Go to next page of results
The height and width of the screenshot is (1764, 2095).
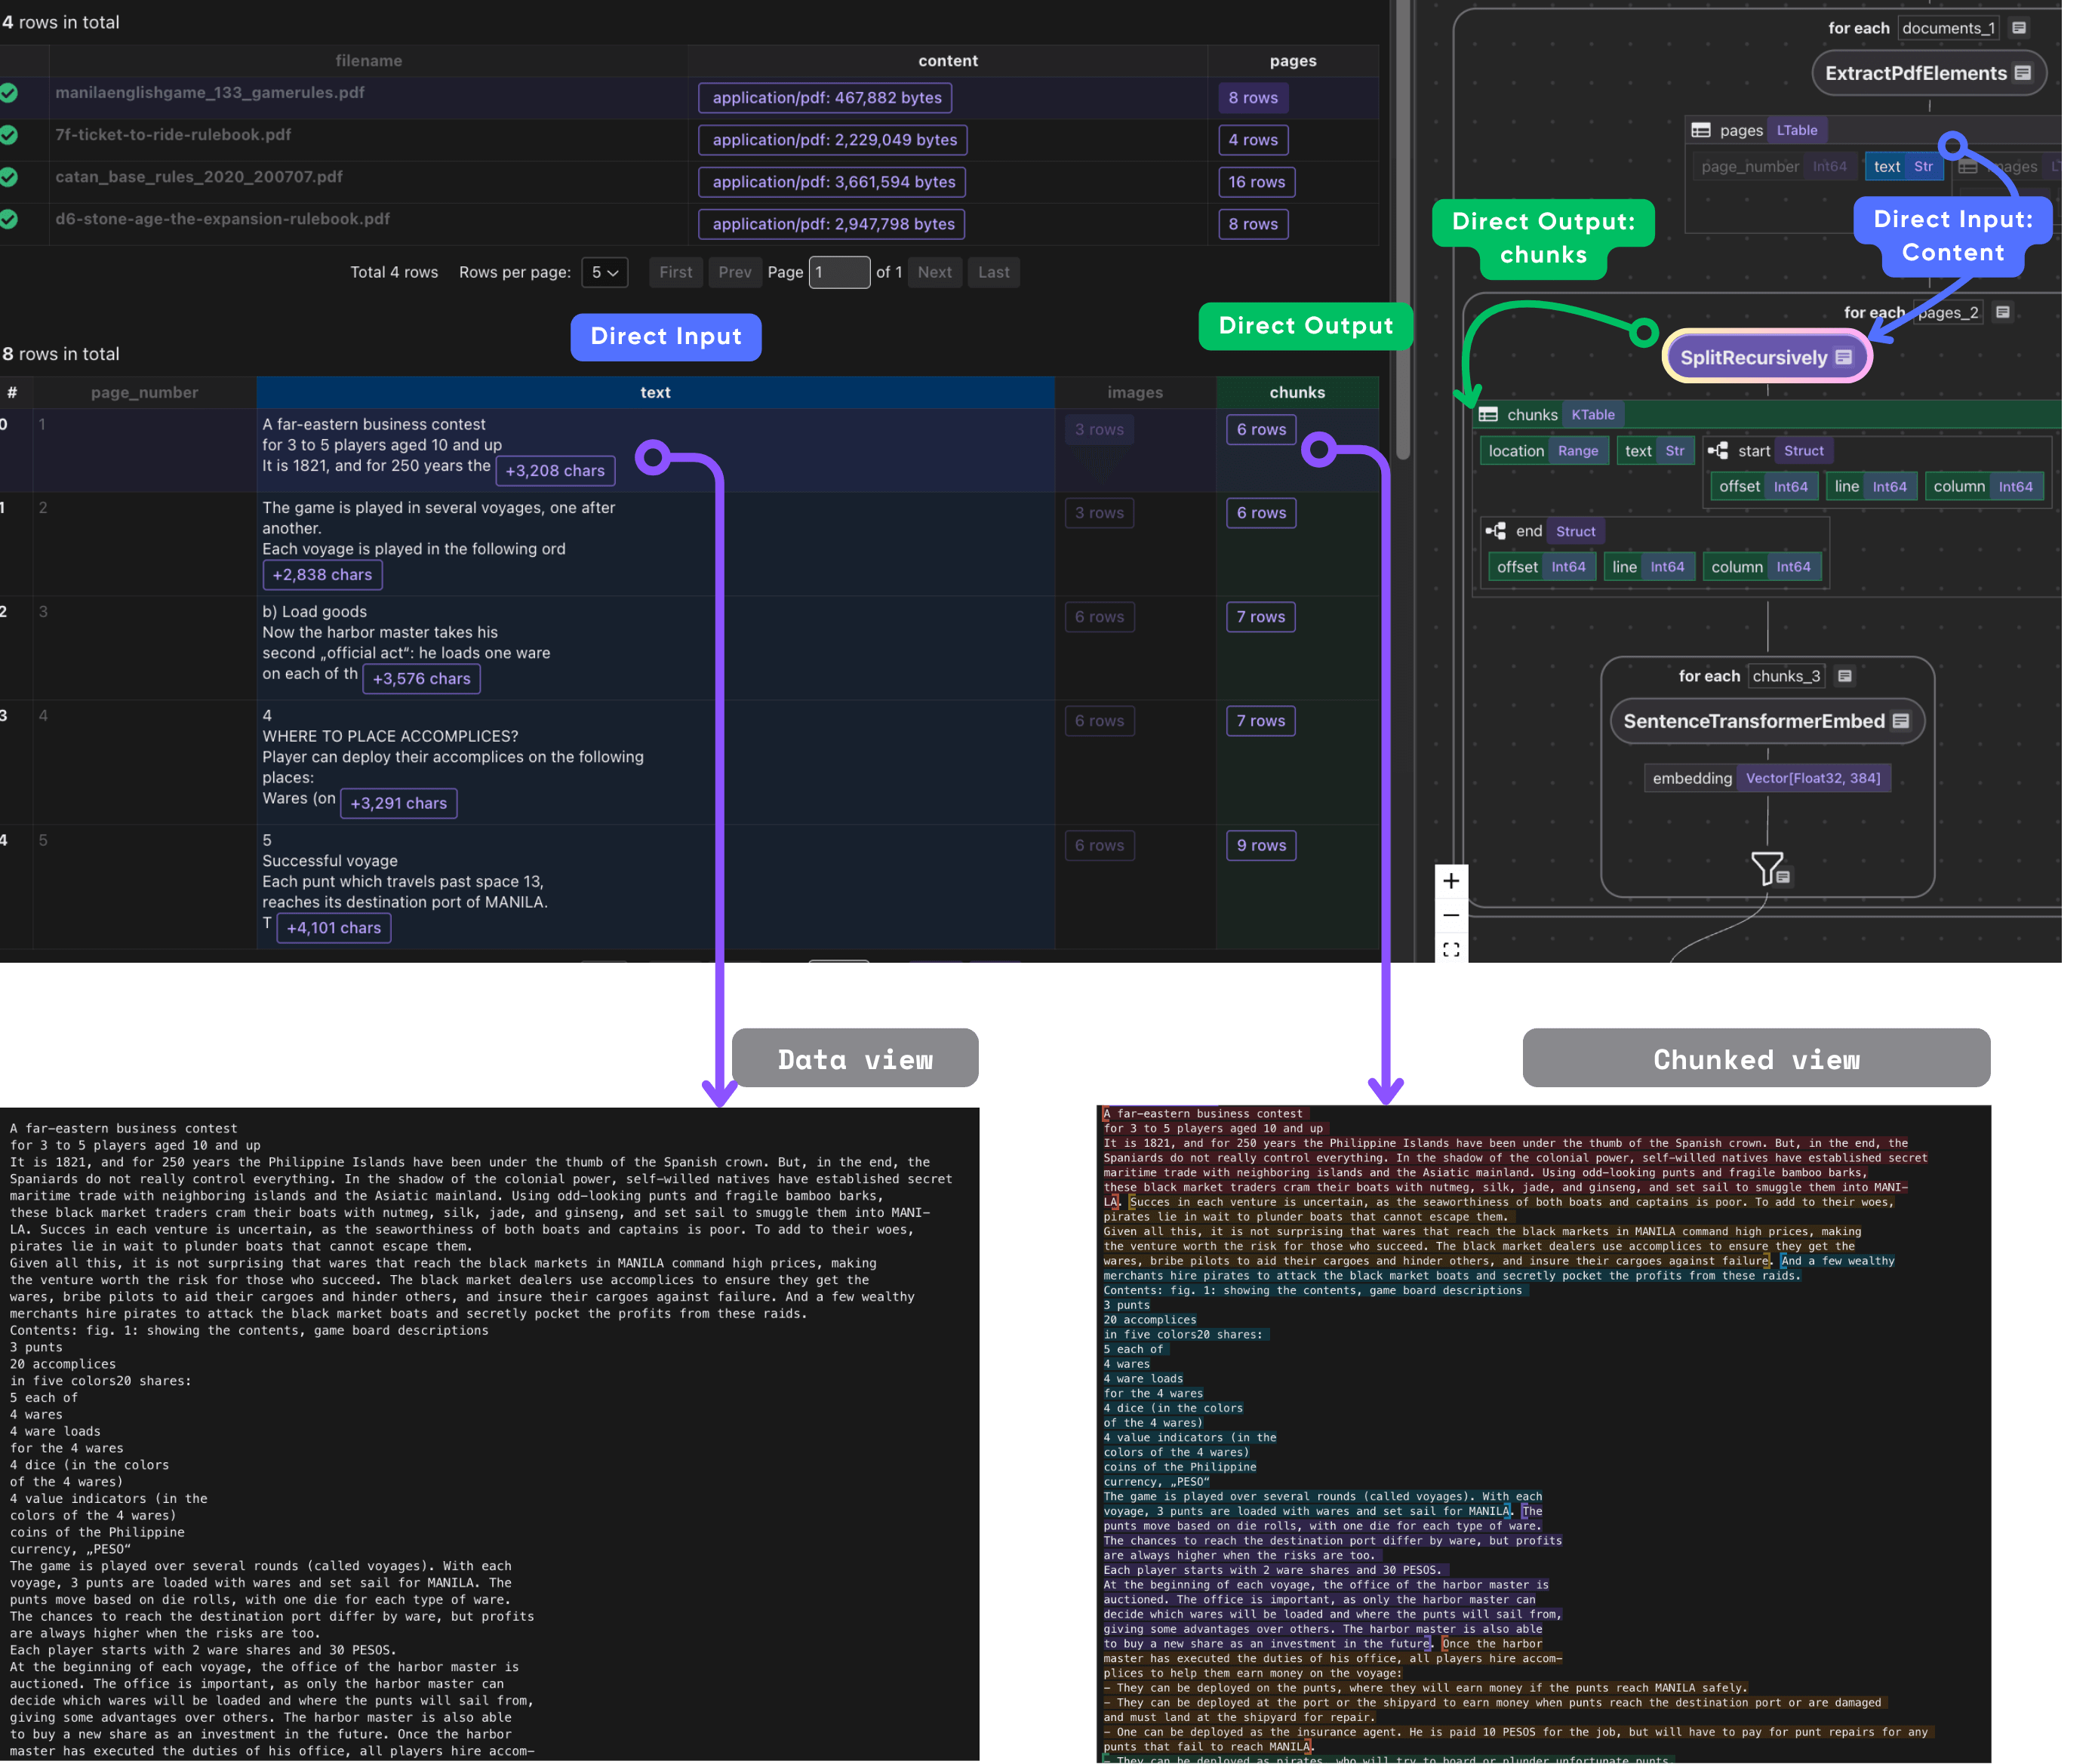click(x=934, y=272)
